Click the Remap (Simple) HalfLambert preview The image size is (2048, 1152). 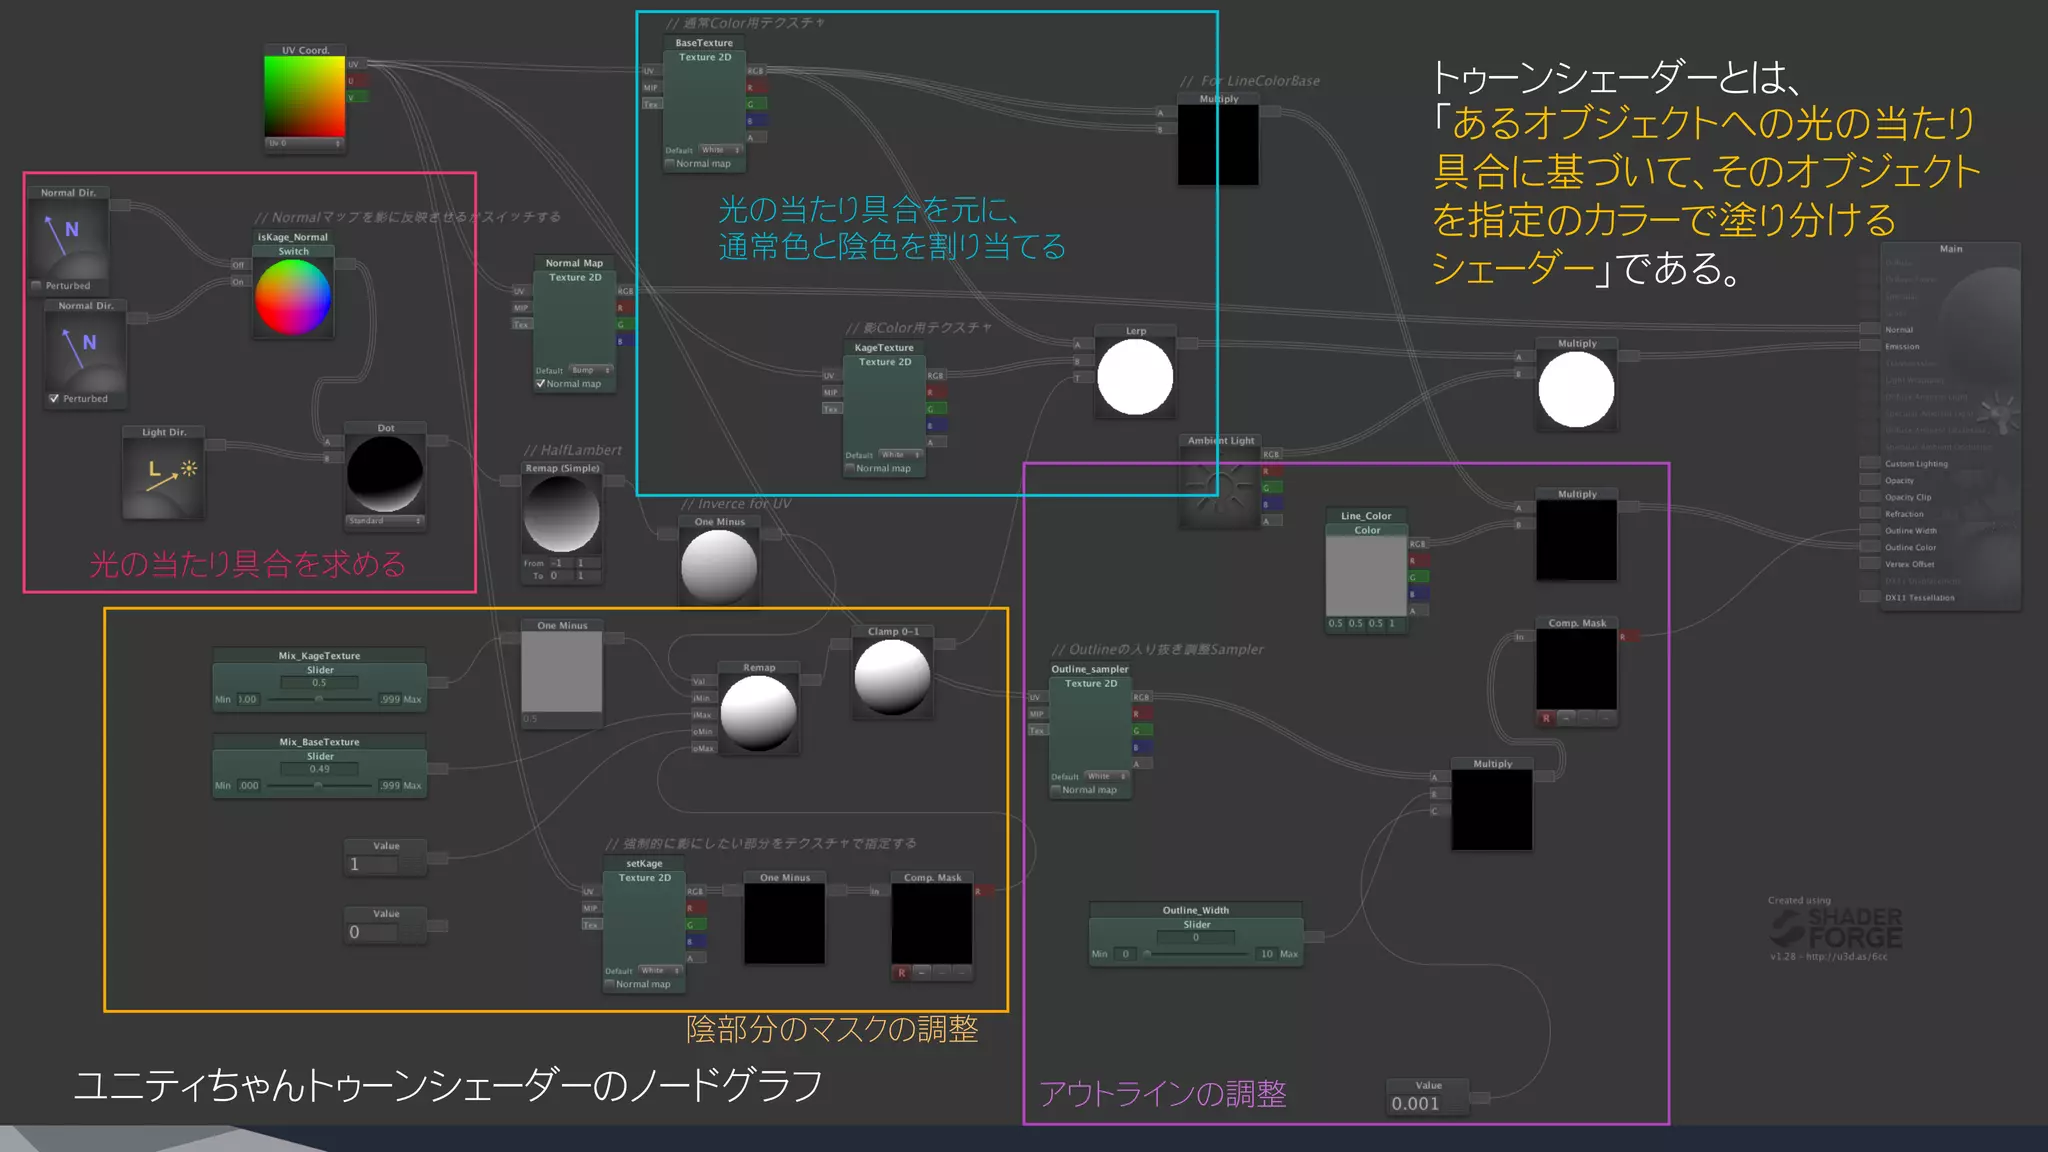(562, 514)
